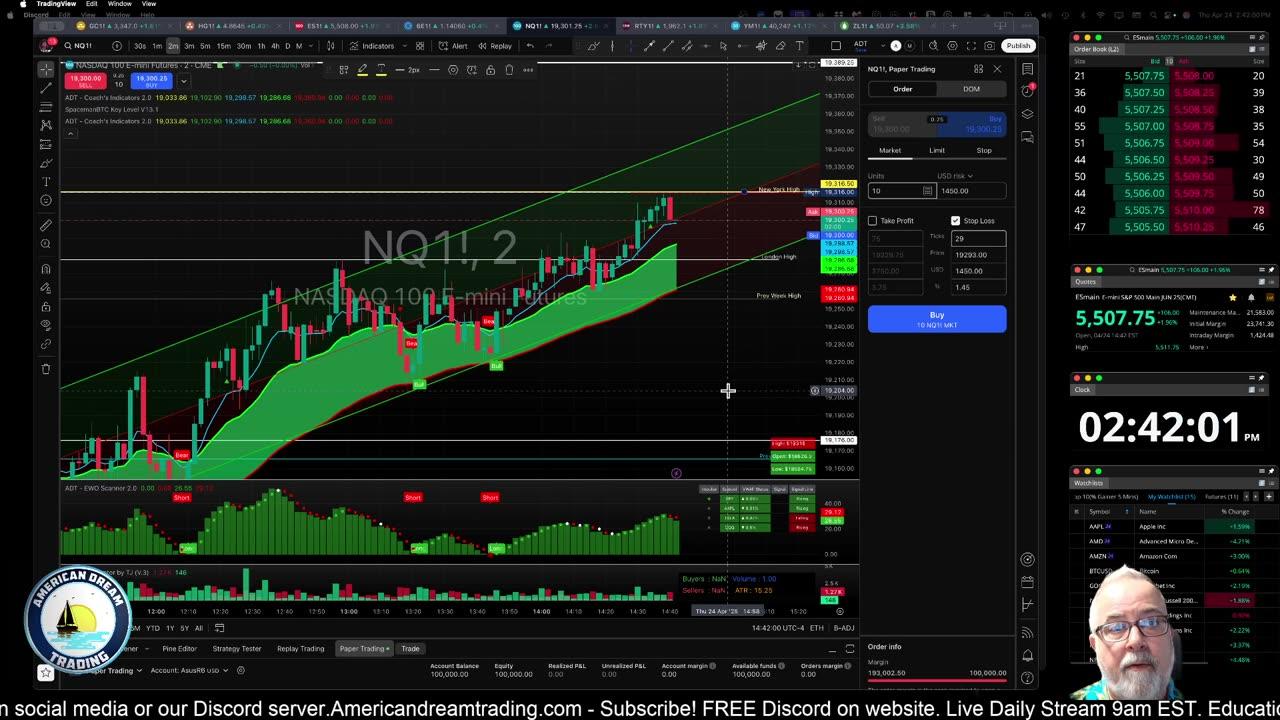Select the Limit order type
This screenshot has width=1280, height=720.
[x=937, y=150]
